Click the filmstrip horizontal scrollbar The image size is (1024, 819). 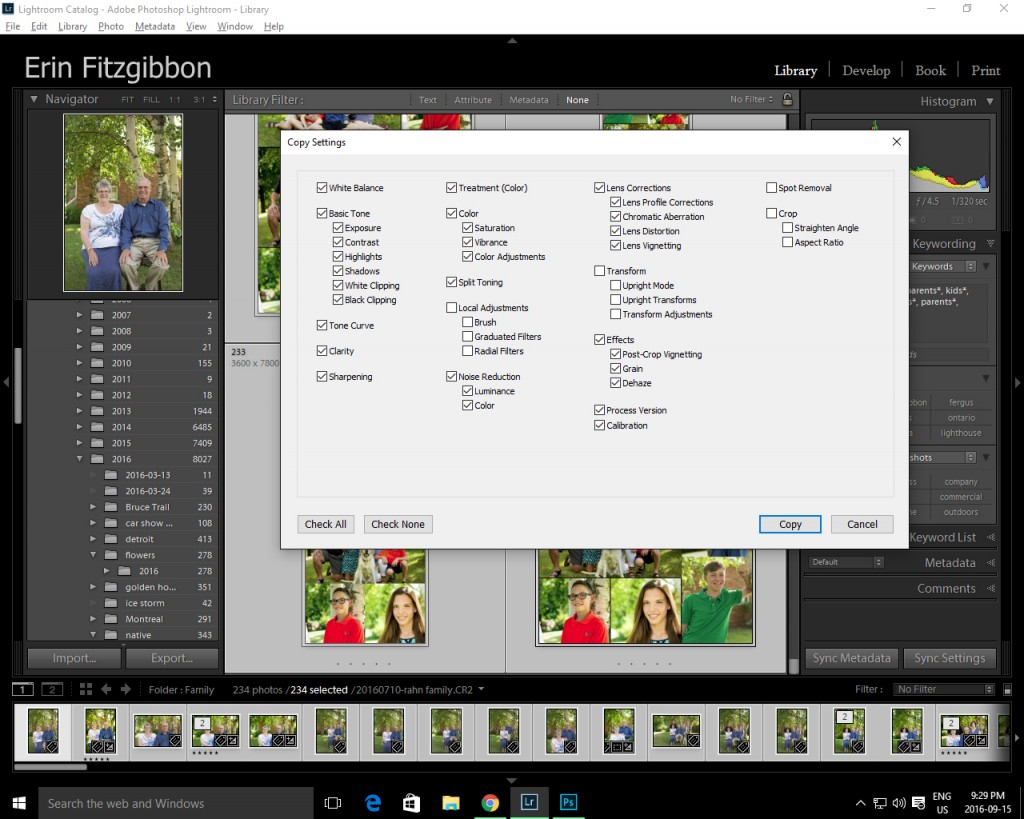click(x=50, y=767)
